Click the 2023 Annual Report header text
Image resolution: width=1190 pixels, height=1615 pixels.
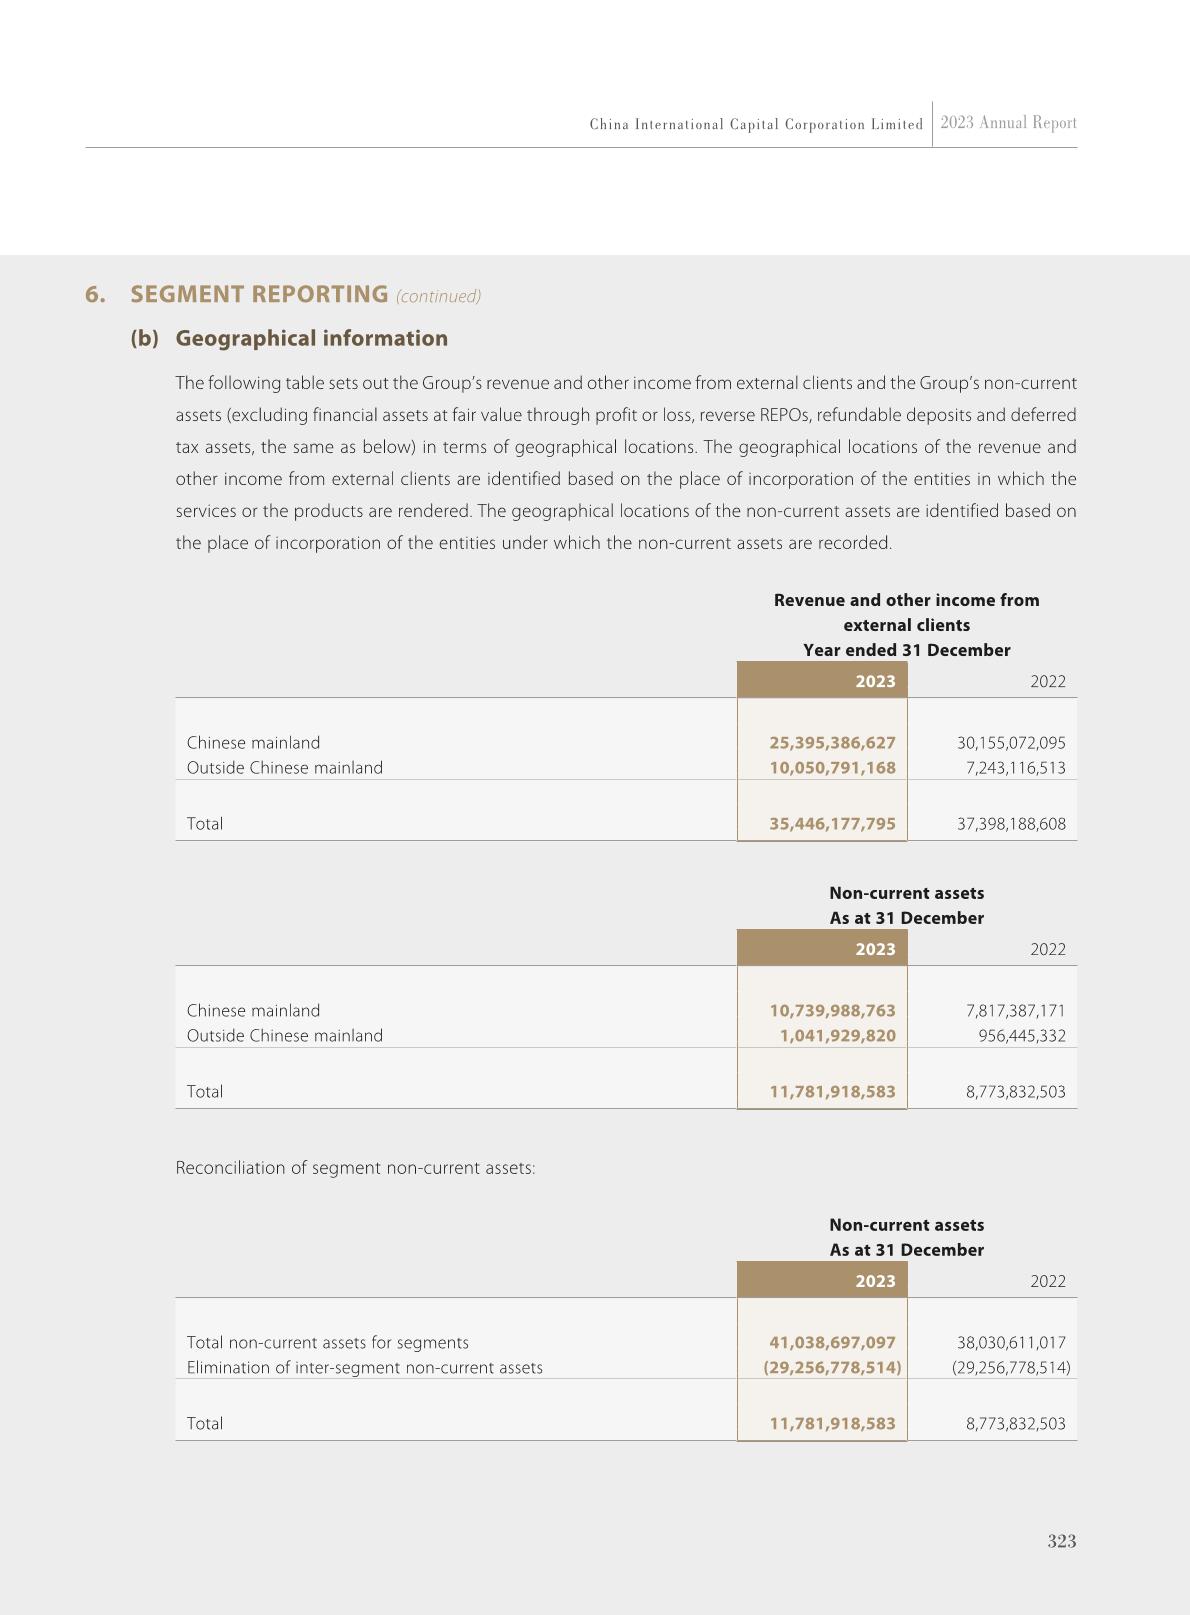[1008, 123]
